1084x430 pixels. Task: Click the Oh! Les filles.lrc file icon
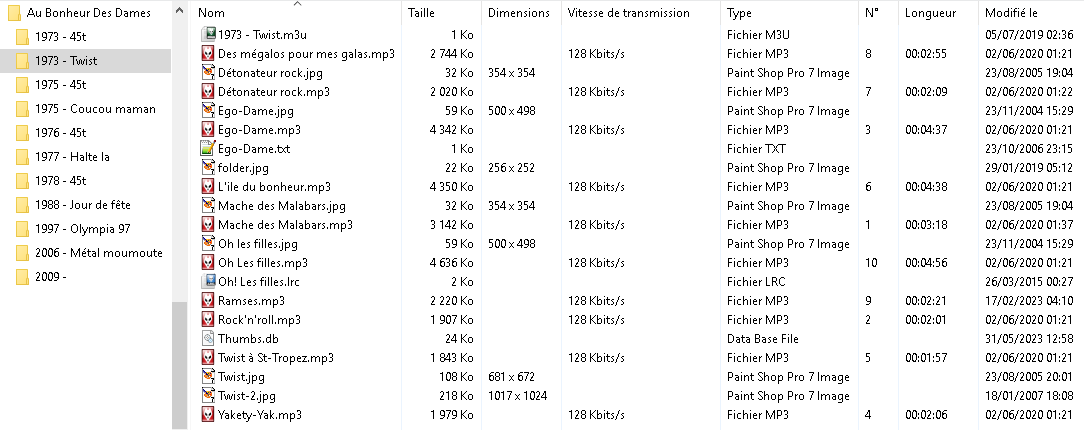tap(207, 281)
